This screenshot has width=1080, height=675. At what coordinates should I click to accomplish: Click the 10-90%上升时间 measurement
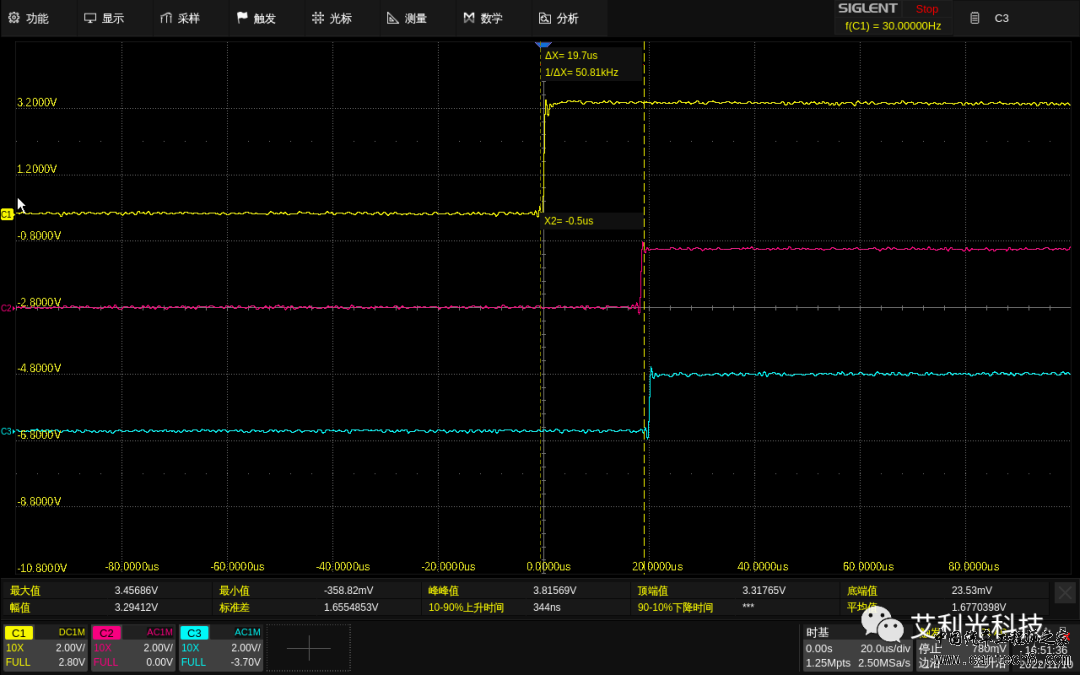click(x=466, y=607)
